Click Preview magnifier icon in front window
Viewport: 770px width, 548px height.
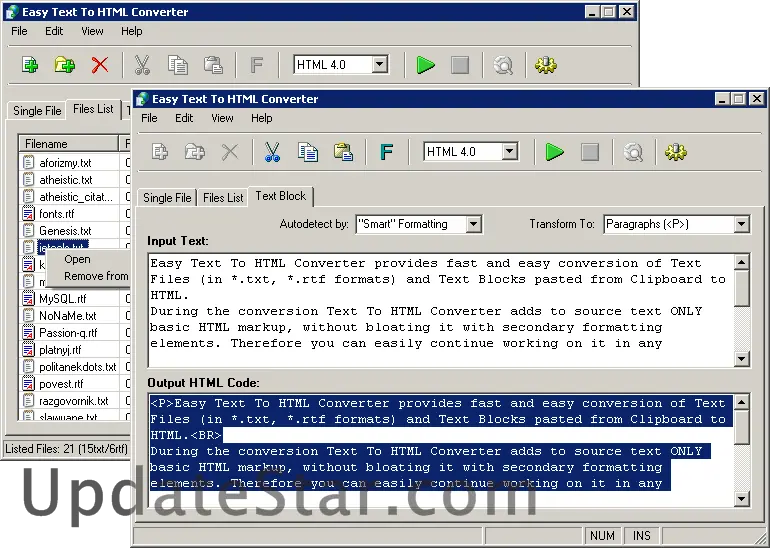pos(633,152)
